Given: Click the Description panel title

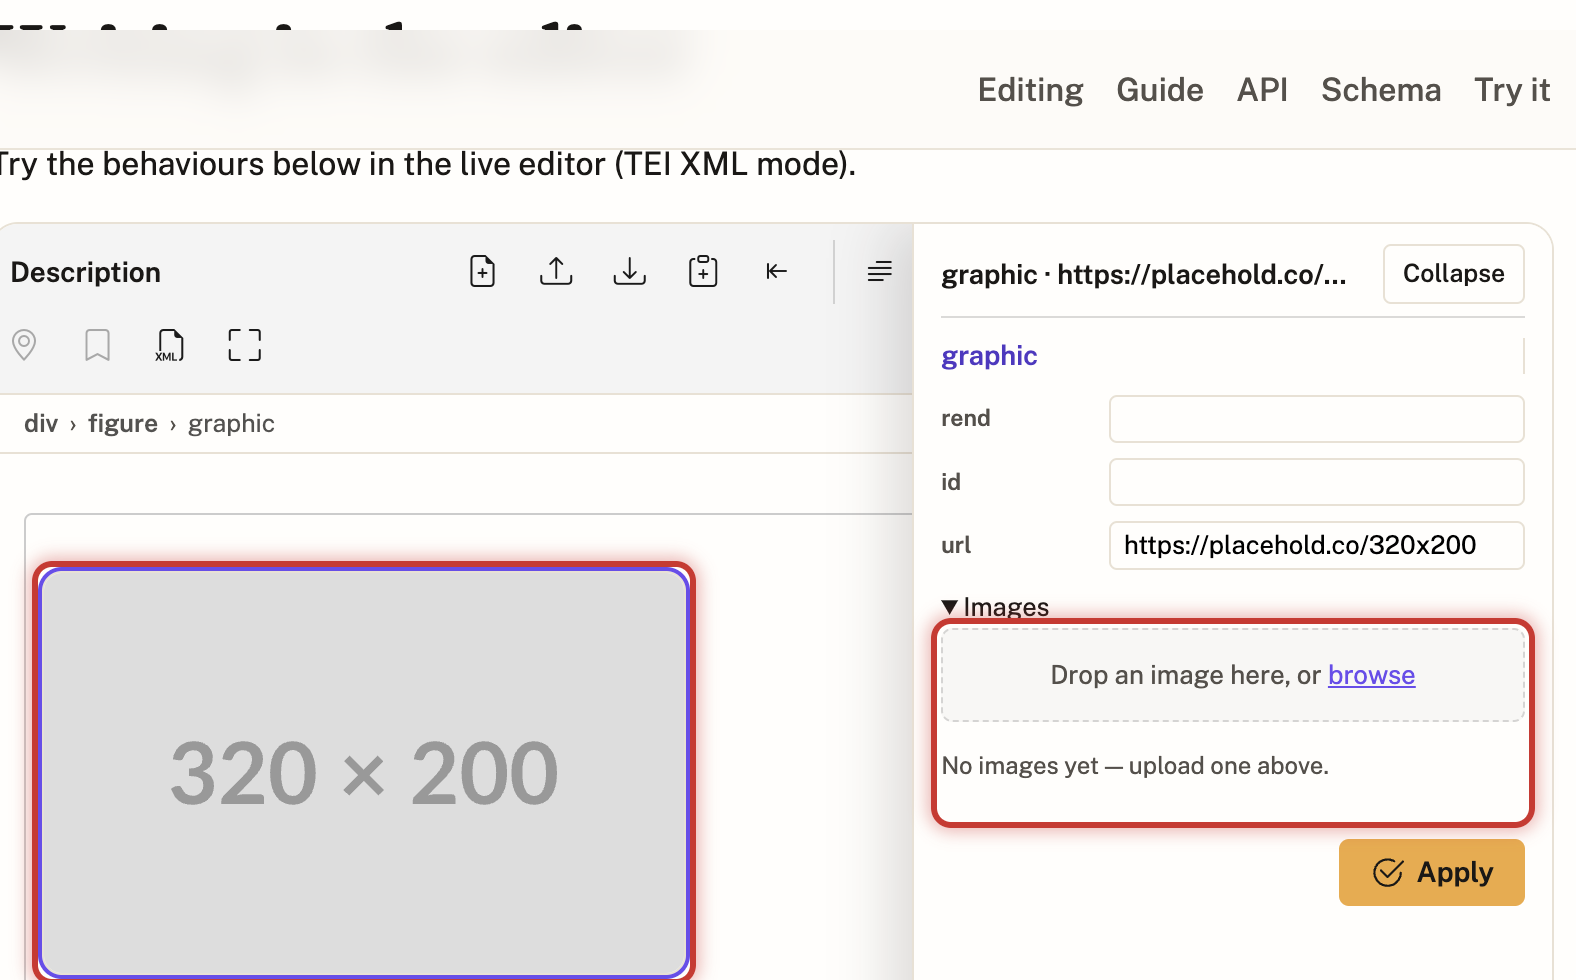Looking at the screenshot, I should (x=86, y=272).
